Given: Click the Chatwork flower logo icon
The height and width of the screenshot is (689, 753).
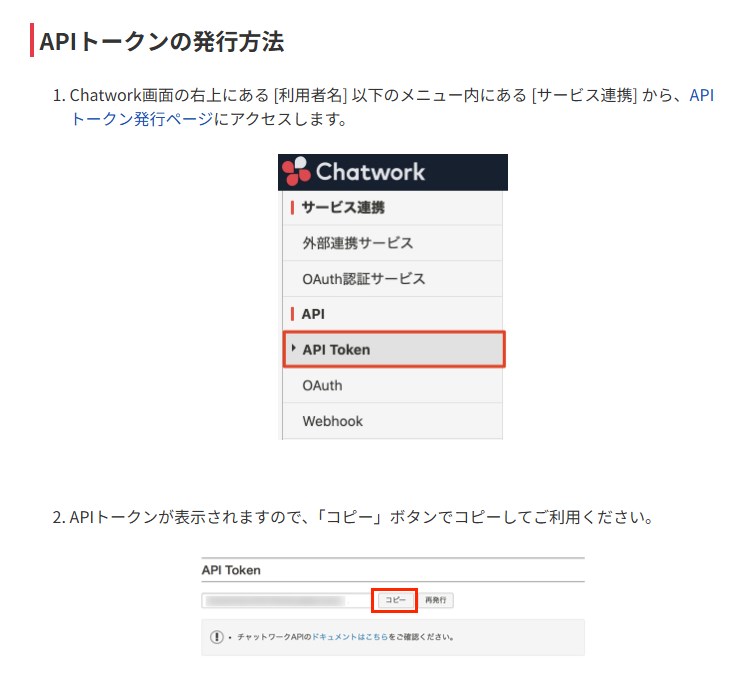Looking at the screenshot, I should tap(297, 172).
